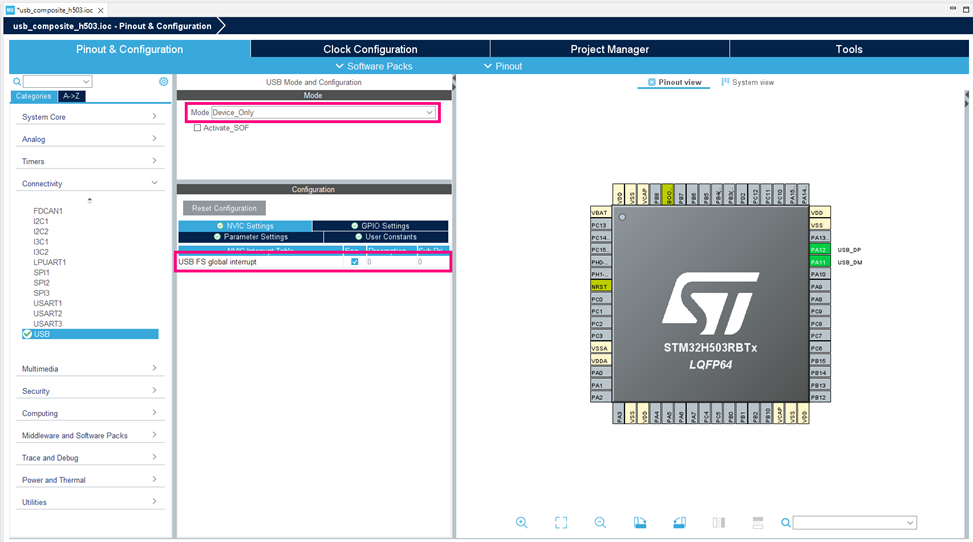Select the VSSA pin on the chip
The width and height of the screenshot is (973, 542).
click(601, 348)
